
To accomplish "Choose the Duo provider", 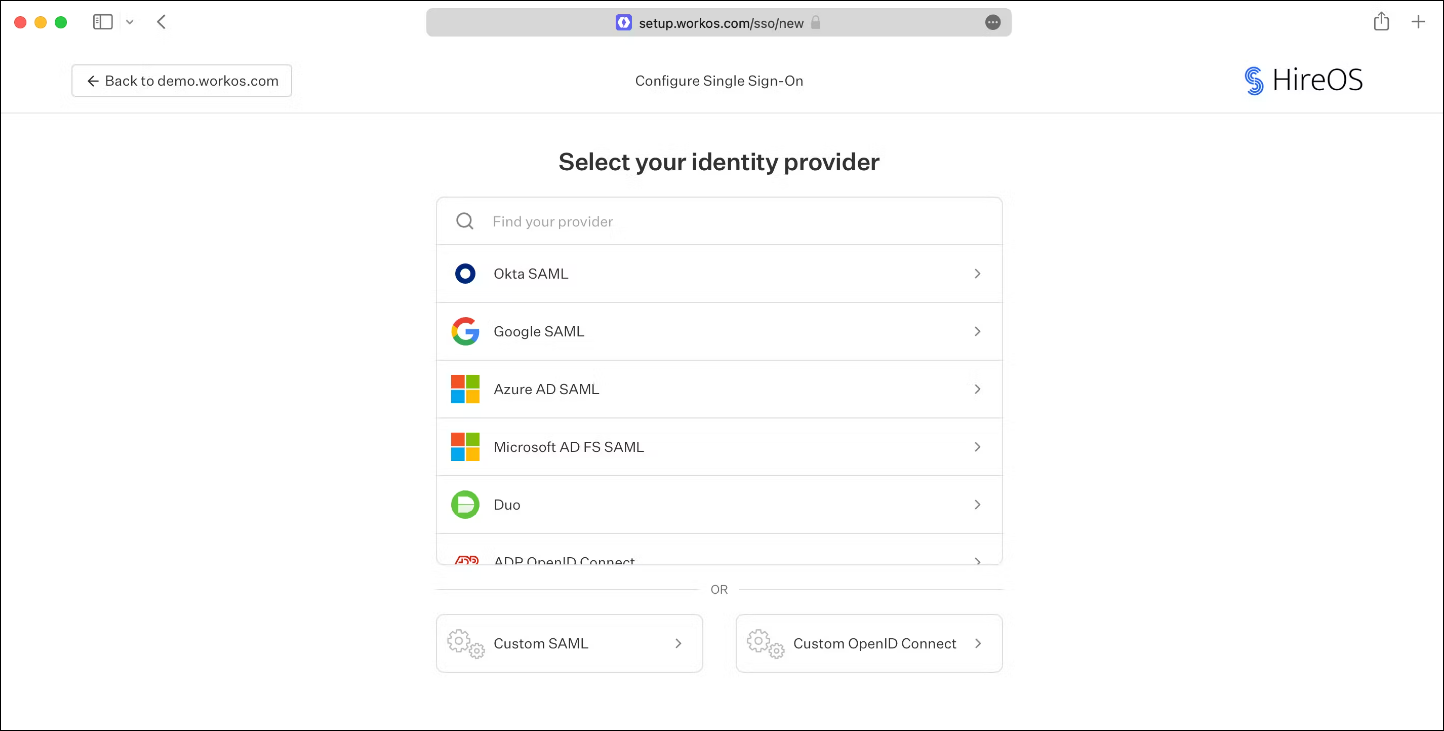I will tap(719, 505).
